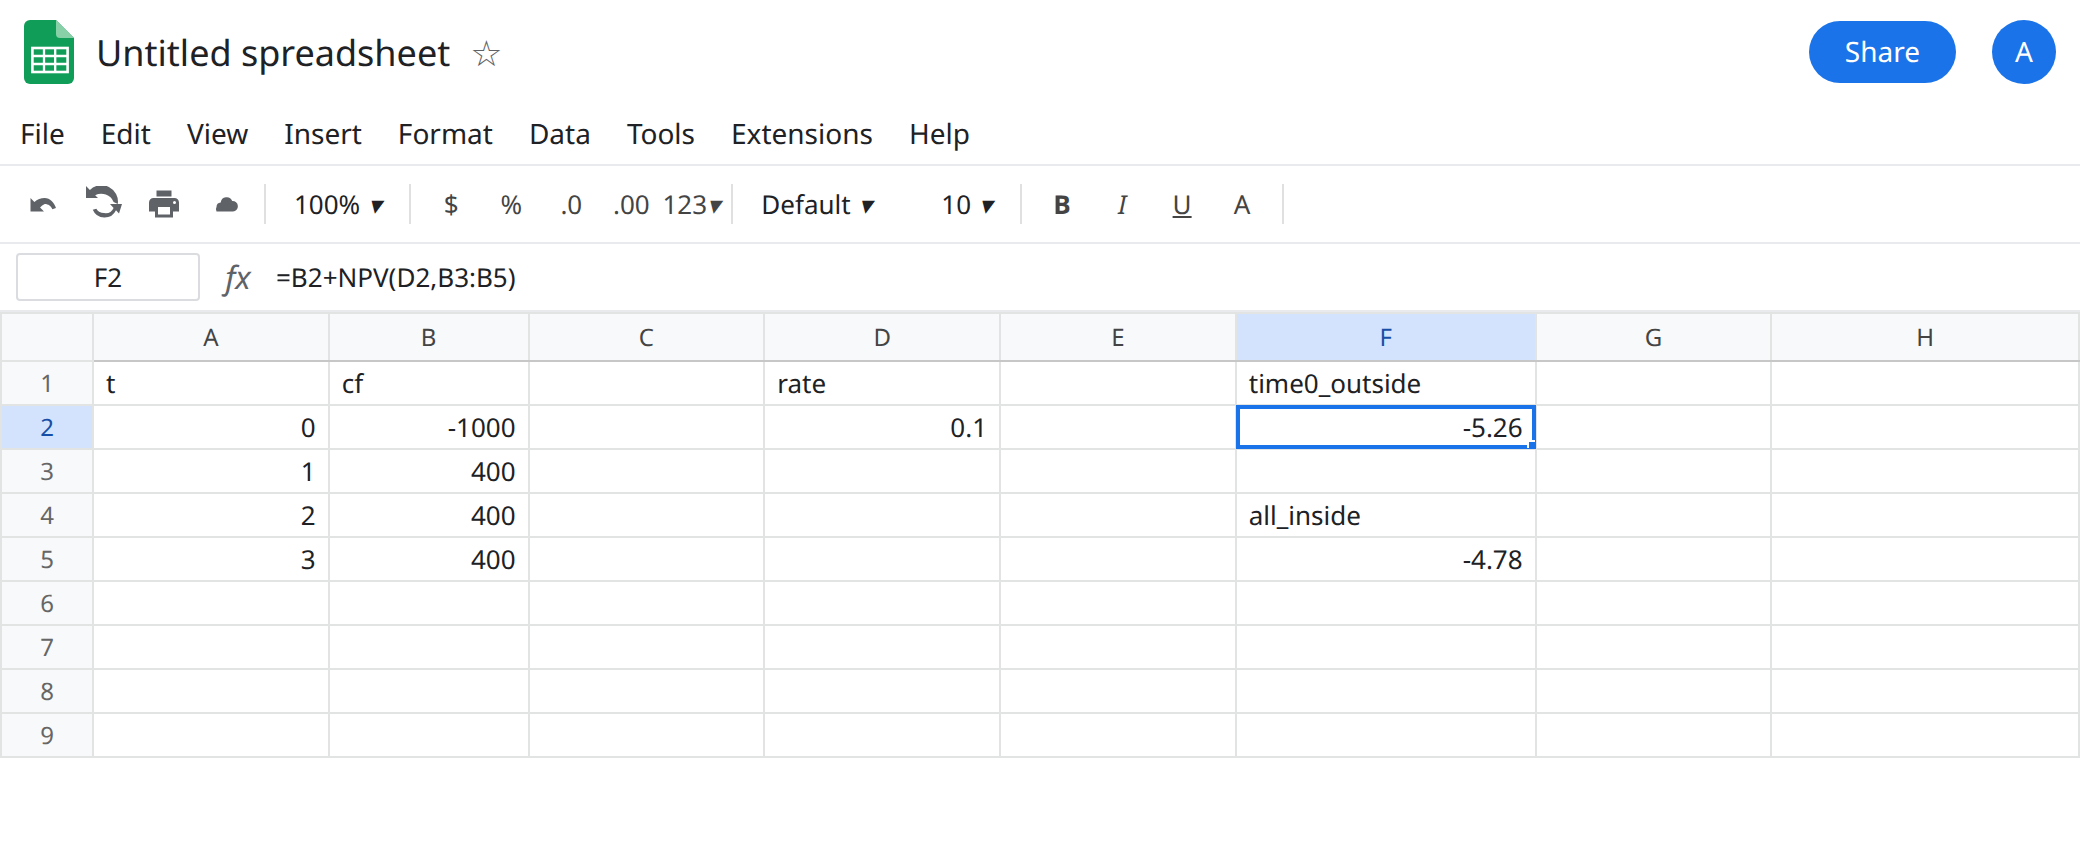Open the Data menu

click(x=560, y=134)
